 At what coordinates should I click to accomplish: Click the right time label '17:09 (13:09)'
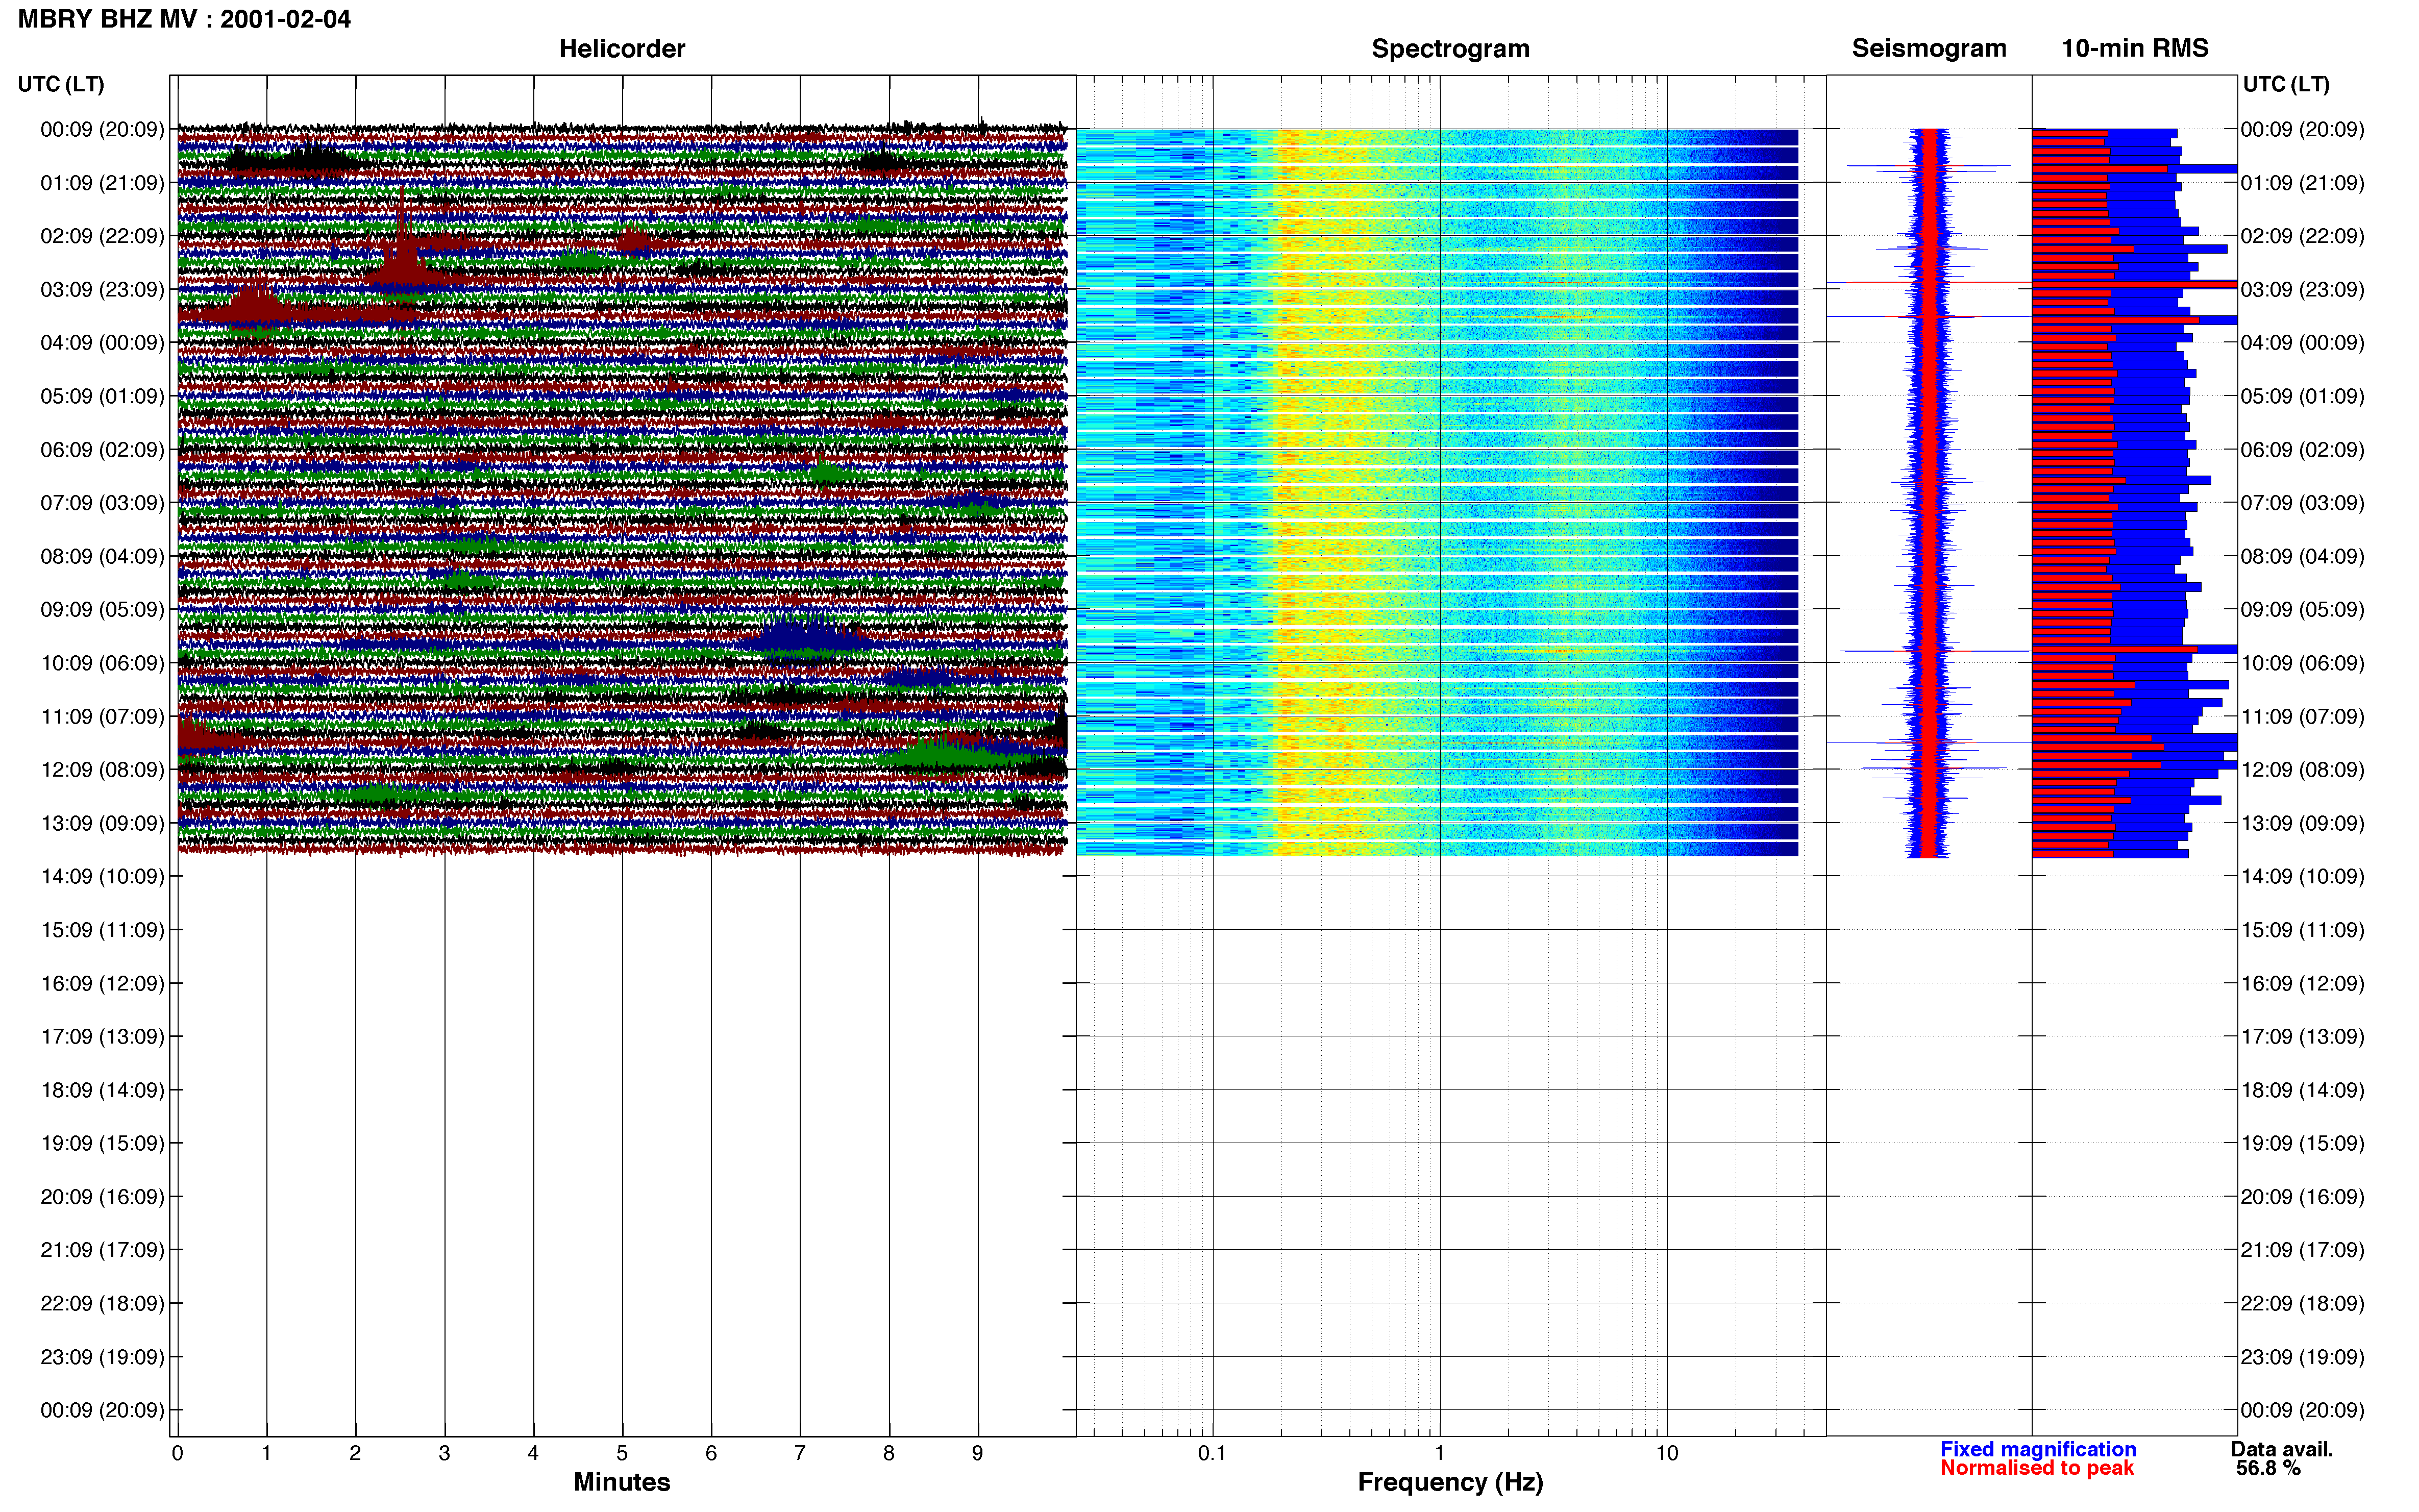2302,1037
